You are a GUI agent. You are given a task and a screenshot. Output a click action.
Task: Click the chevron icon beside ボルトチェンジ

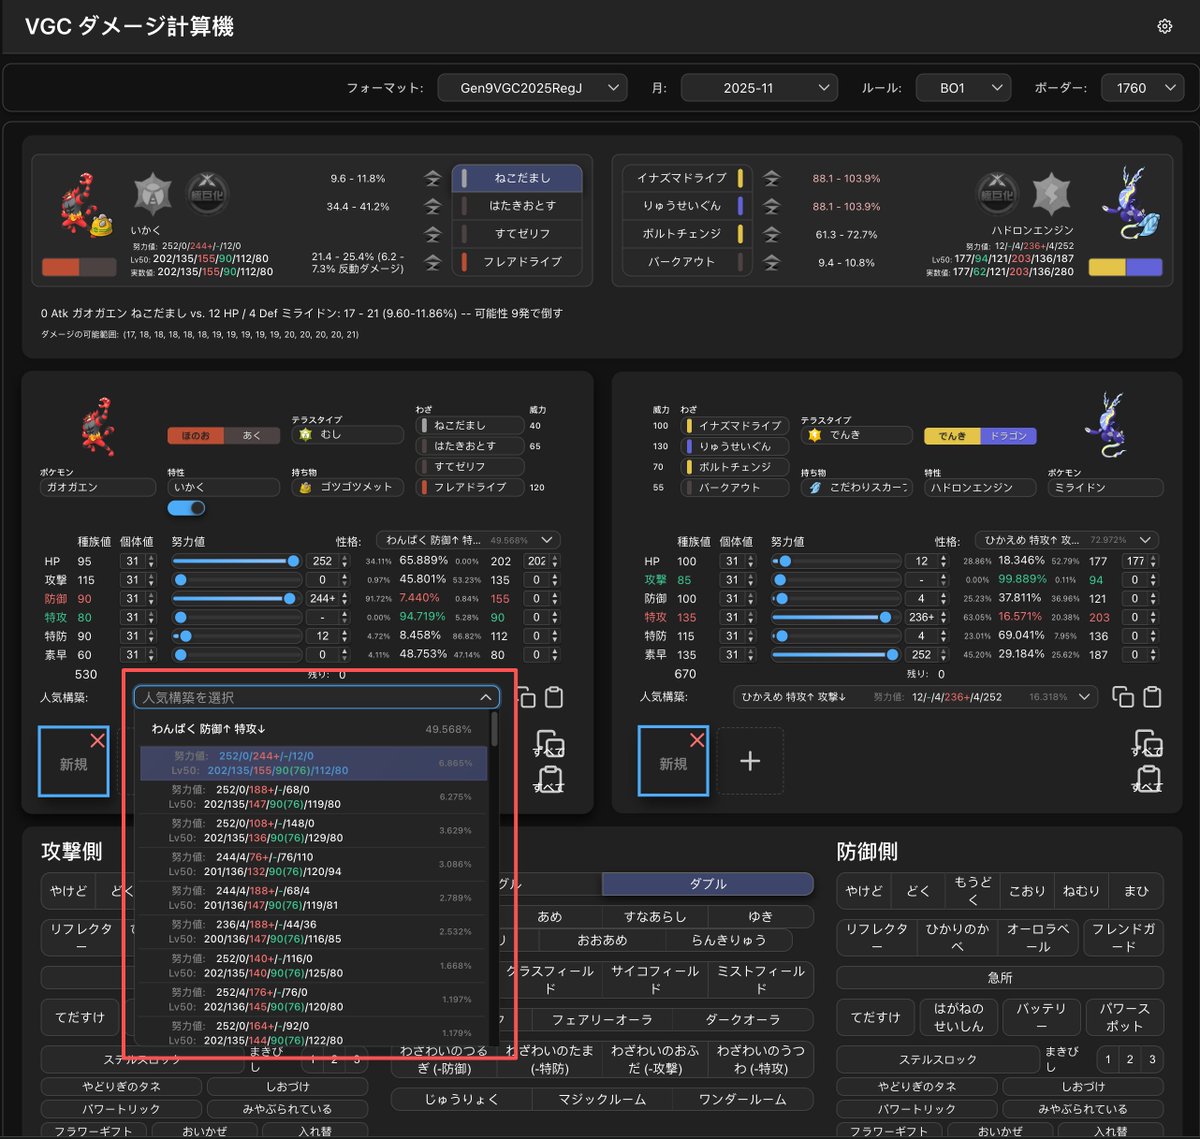pos(771,234)
